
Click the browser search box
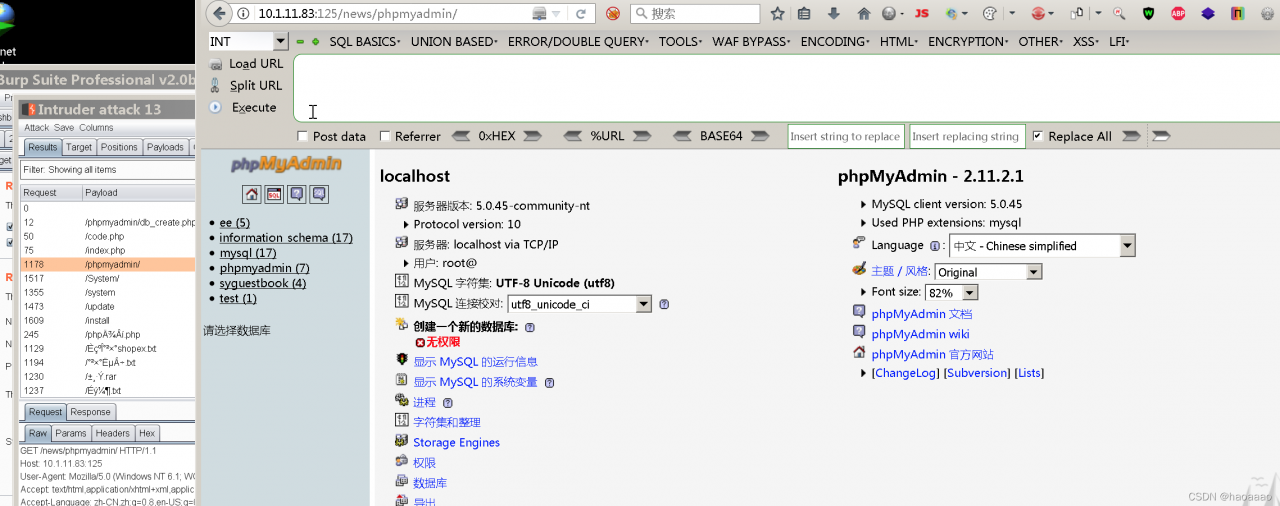pos(694,14)
